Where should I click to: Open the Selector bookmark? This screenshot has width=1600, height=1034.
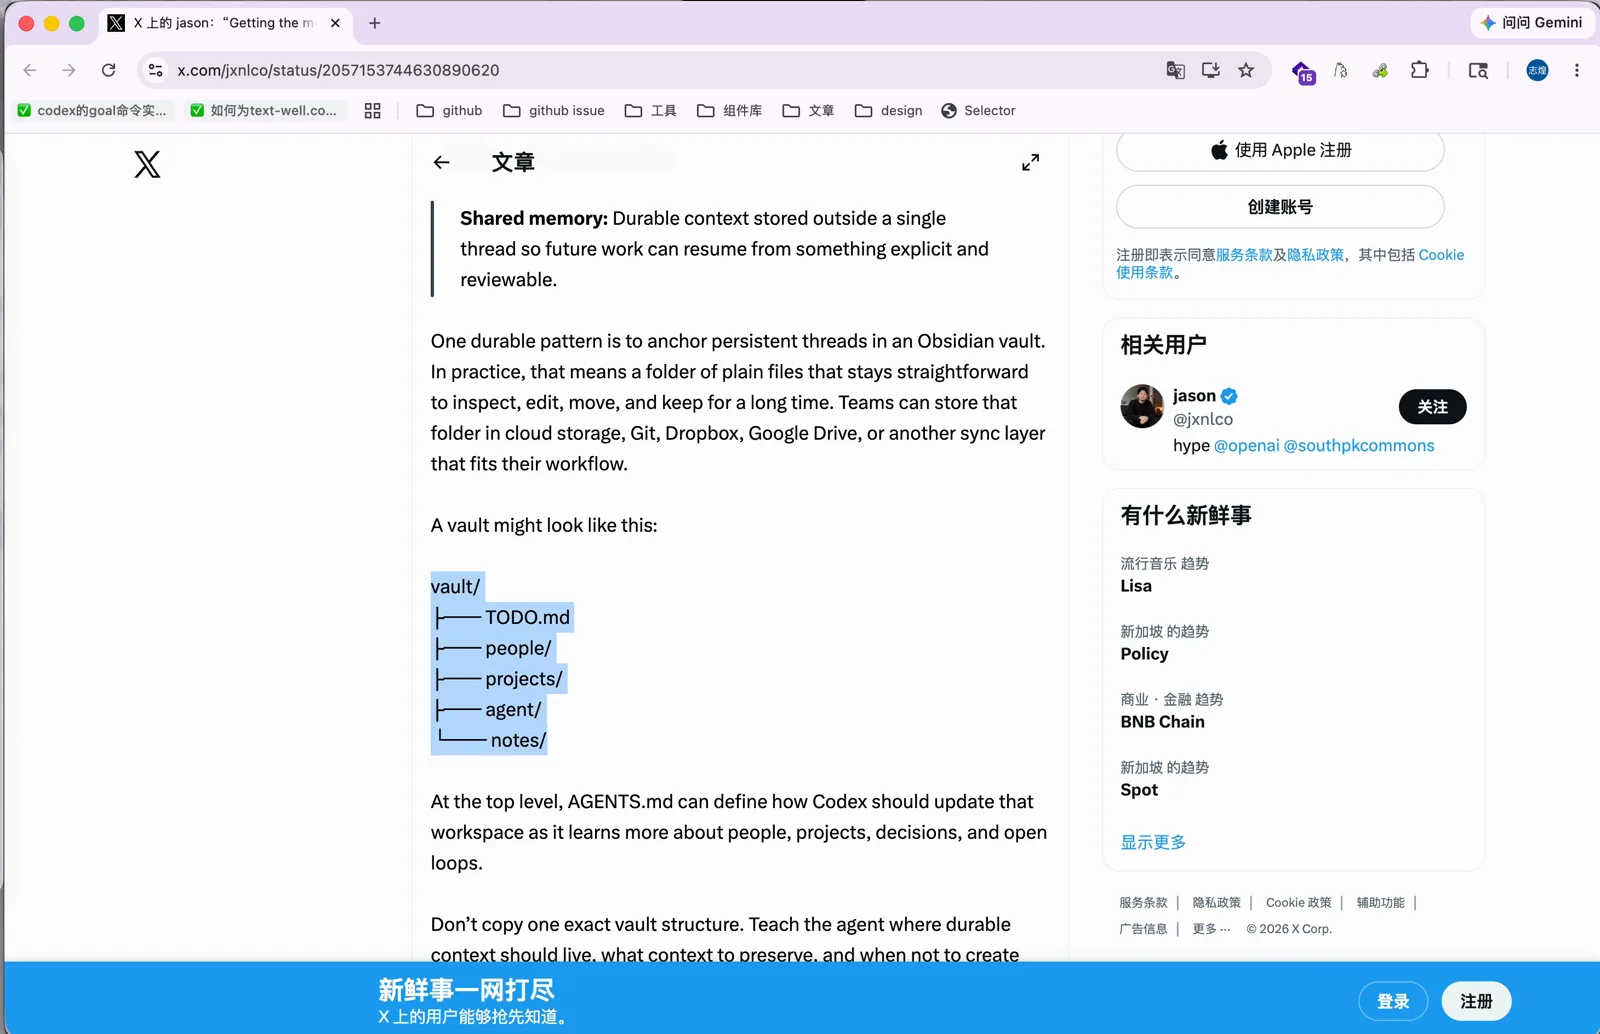click(978, 111)
